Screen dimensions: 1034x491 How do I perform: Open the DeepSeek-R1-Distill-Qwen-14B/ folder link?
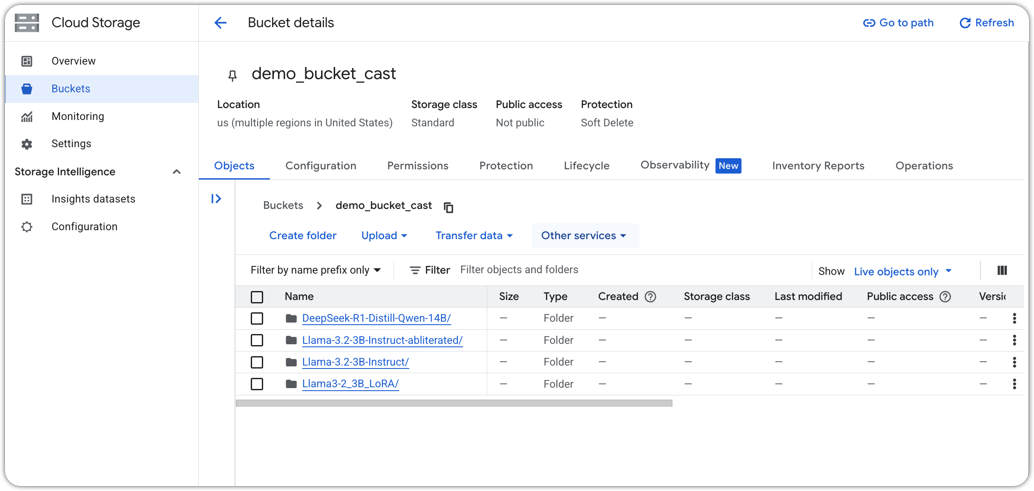pos(376,318)
